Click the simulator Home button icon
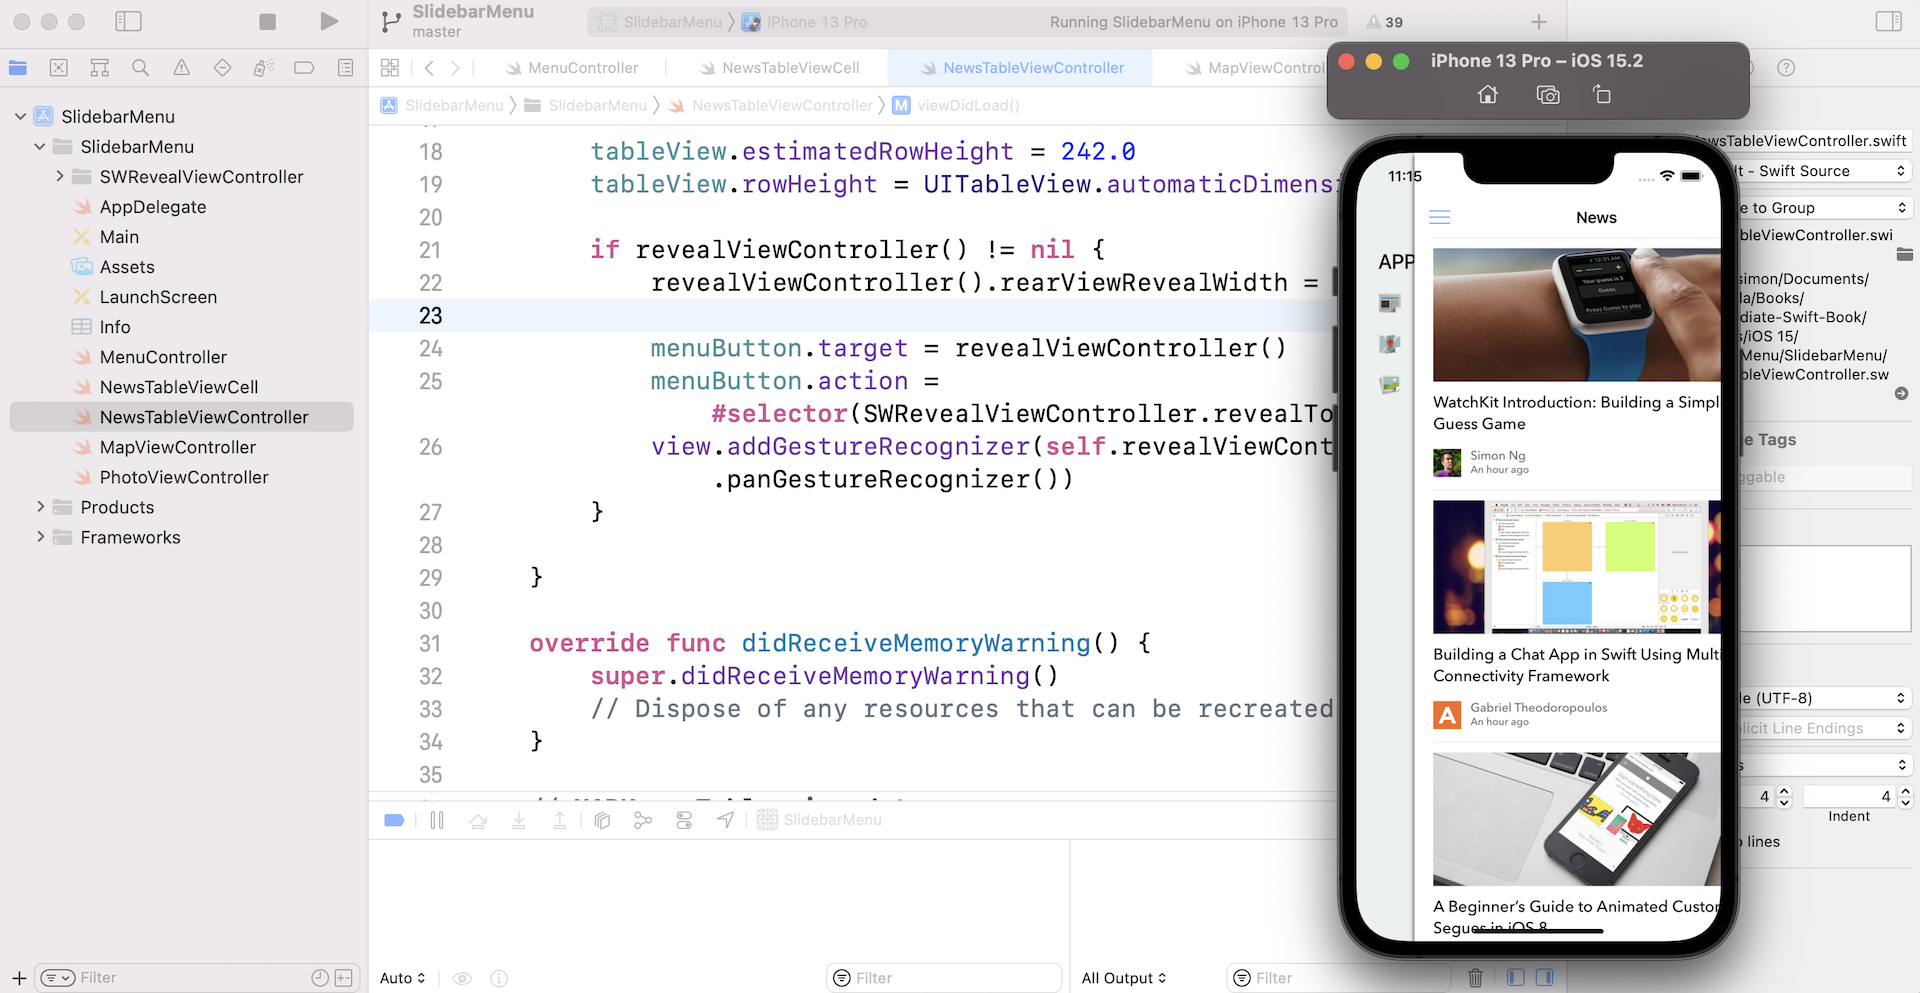1920x993 pixels. tap(1488, 95)
